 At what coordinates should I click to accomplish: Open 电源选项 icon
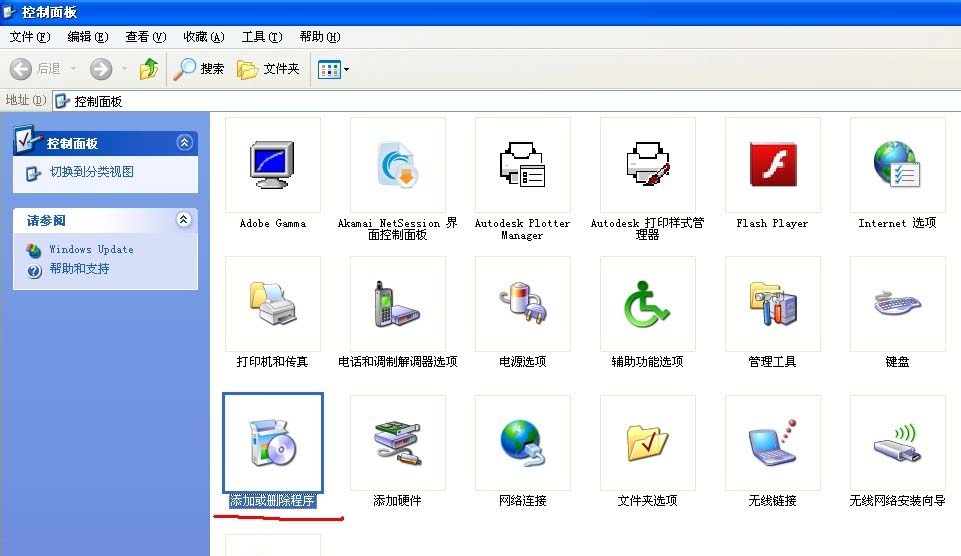pos(523,304)
